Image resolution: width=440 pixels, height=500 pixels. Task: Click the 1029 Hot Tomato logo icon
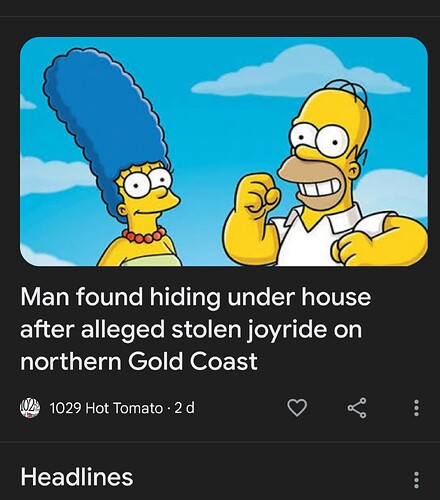(30, 408)
